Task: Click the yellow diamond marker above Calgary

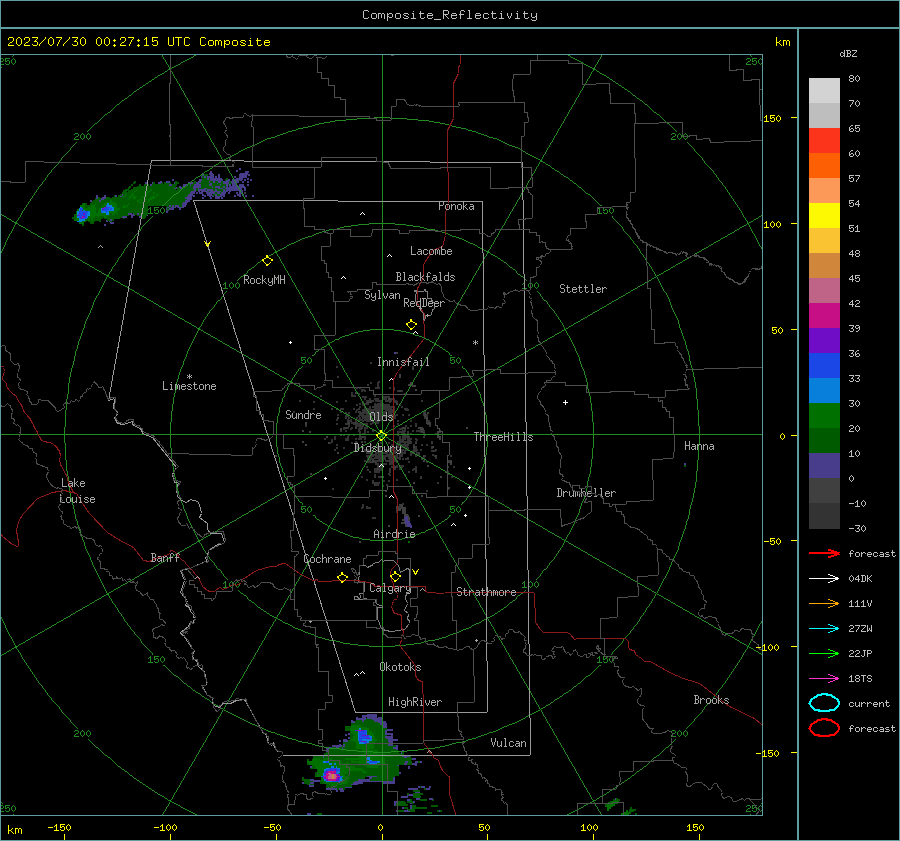Action: point(395,576)
